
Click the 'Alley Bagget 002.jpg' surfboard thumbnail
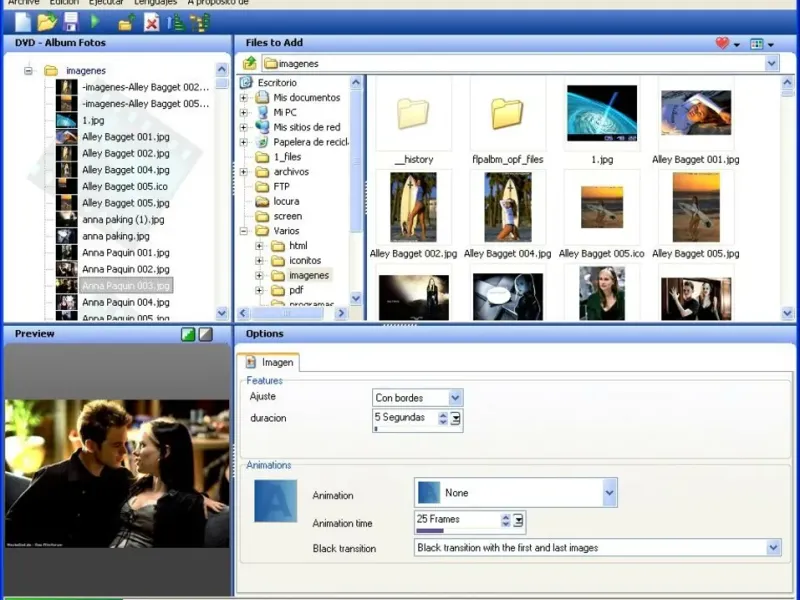click(x=413, y=208)
